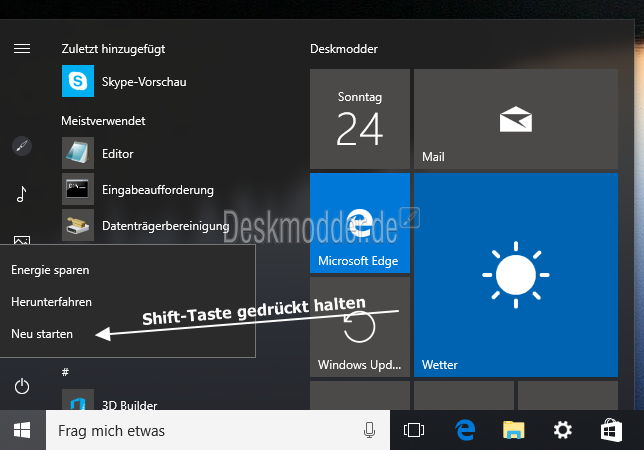
Task: Click the Frag mich etwas search box
Action: pyautogui.click(x=218, y=430)
